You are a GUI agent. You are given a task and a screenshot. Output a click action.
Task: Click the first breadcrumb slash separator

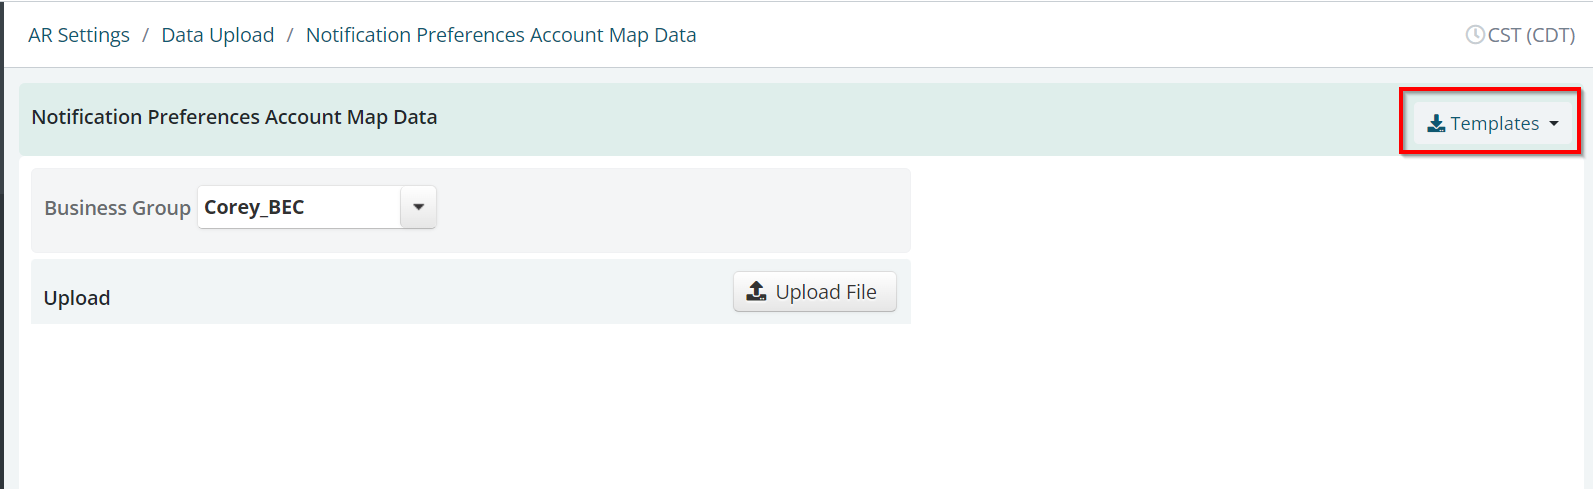[x=145, y=35]
